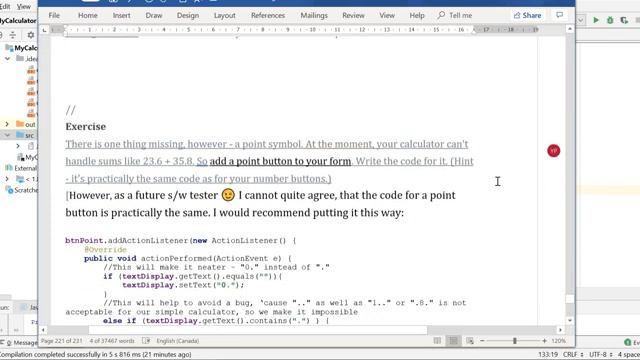Viewport: 640px width, 360px height.
Task: Click the English (Canada) language indicator
Action: (178, 341)
